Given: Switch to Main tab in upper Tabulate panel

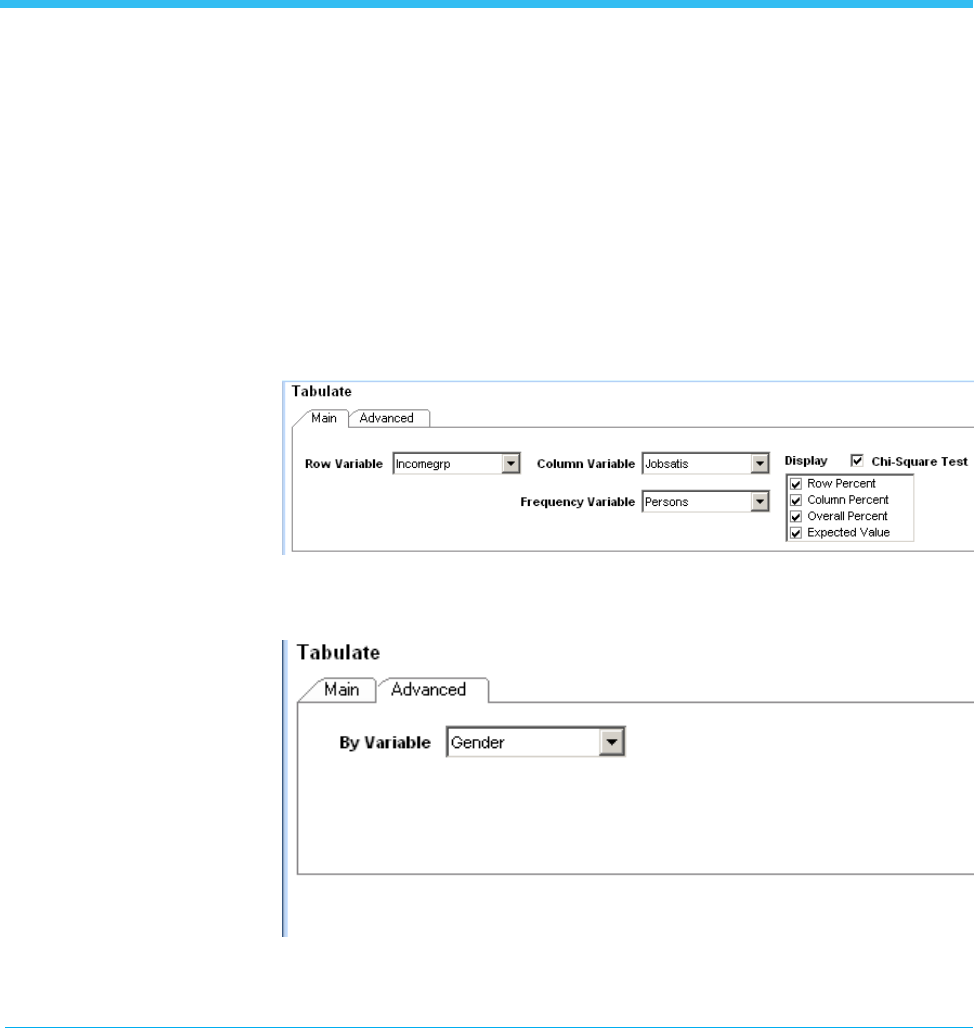Looking at the screenshot, I should coord(324,418).
